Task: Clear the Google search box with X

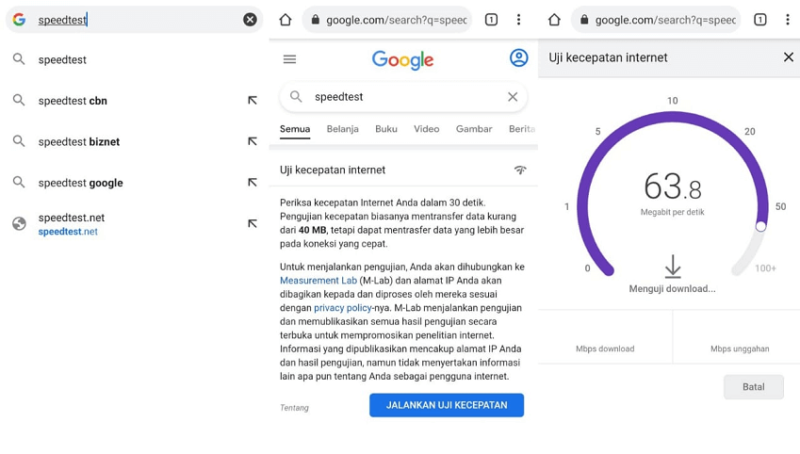Action: 513,97
